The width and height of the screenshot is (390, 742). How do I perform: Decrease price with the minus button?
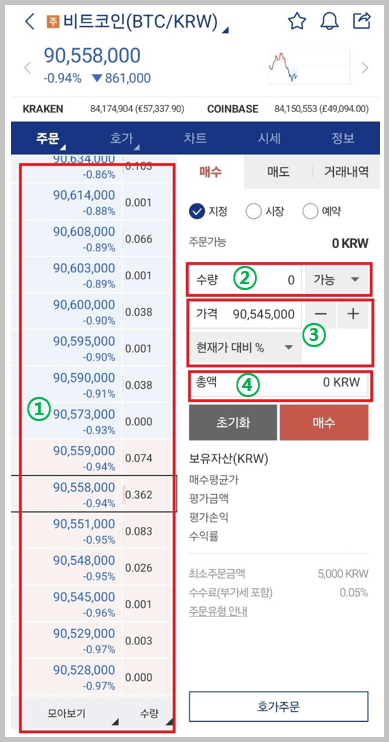pyautogui.click(x=320, y=314)
